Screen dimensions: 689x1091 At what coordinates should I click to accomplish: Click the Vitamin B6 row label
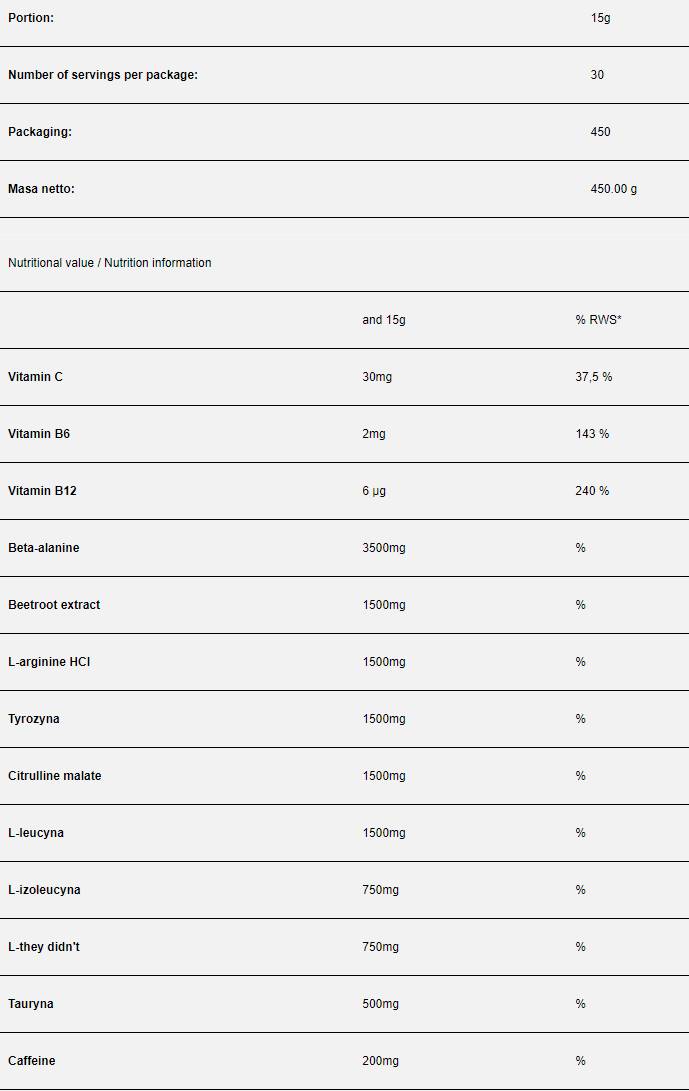(39, 434)
